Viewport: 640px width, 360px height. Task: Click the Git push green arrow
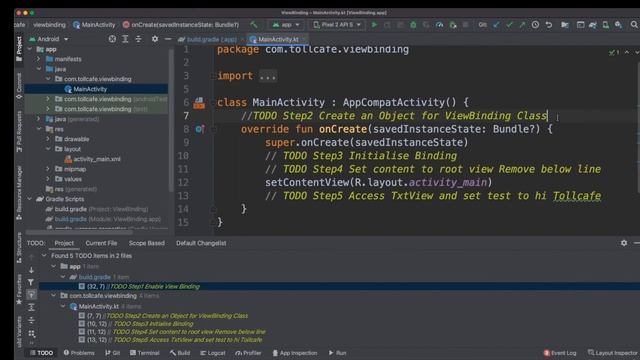522,25
